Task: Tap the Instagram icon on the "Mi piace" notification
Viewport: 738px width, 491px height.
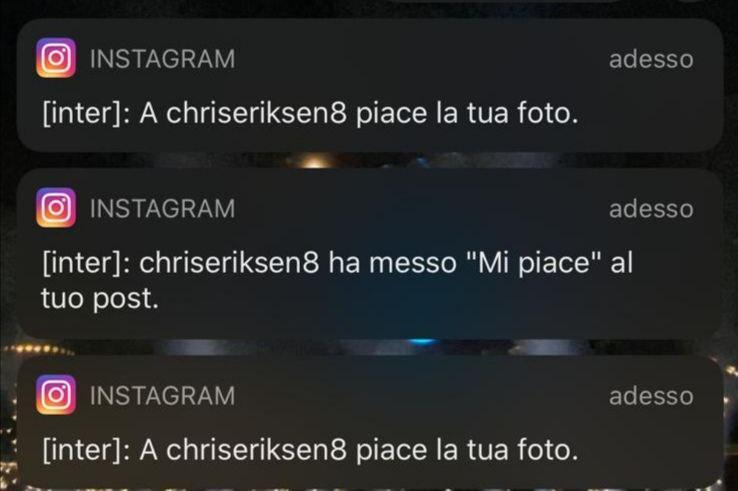Action: coord(56,208)
